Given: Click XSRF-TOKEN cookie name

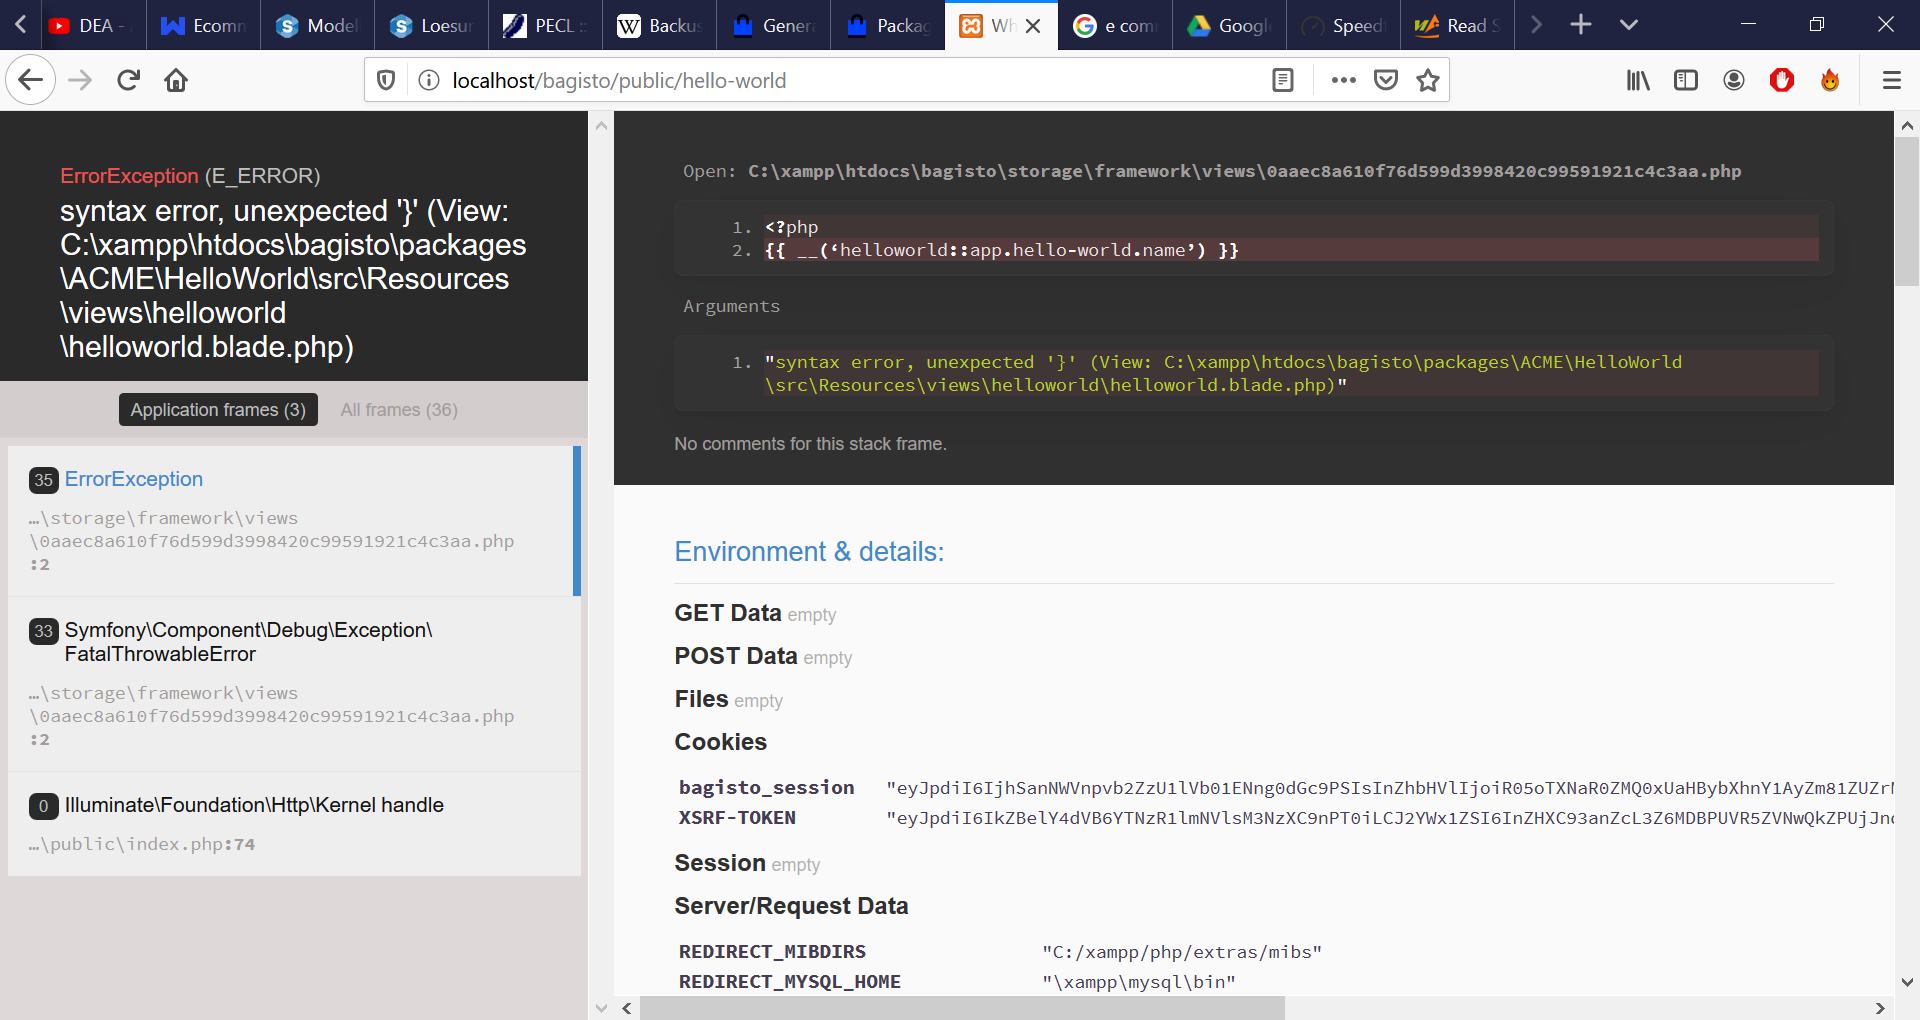Looking at the screenshot, I should pyautogui.click(x=738, y=818).
